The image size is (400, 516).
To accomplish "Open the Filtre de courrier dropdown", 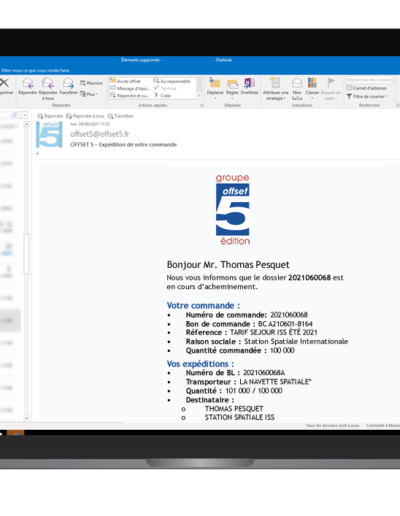I will click(x=367, y=96).
